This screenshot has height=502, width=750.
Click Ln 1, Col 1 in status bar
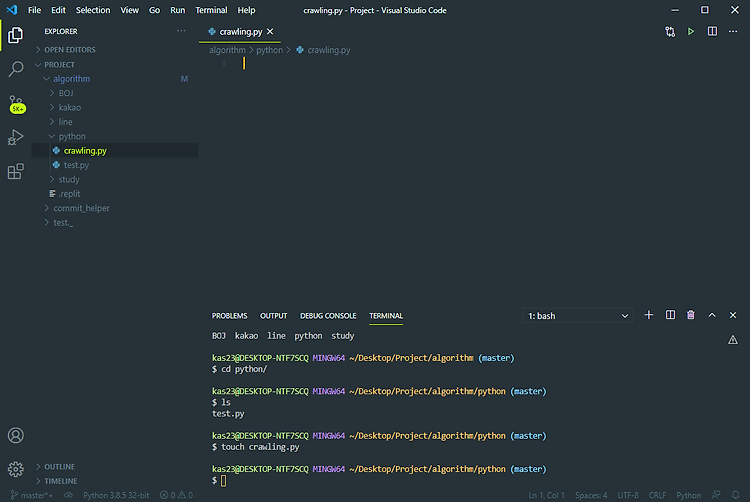[x=547, y=495]
